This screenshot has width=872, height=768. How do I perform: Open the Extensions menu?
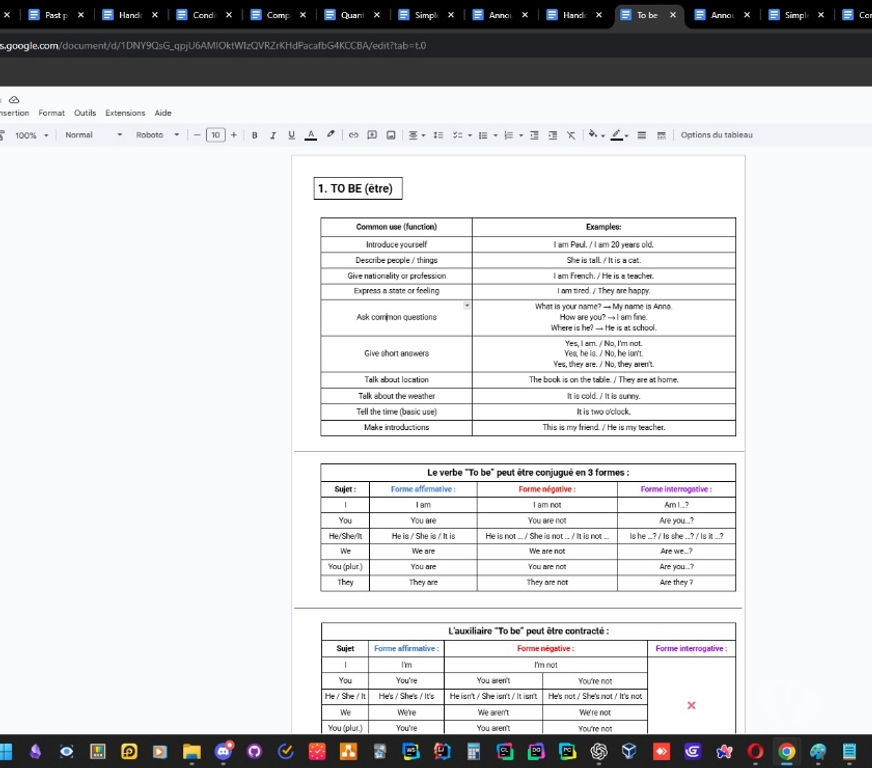tap(125, 113)
